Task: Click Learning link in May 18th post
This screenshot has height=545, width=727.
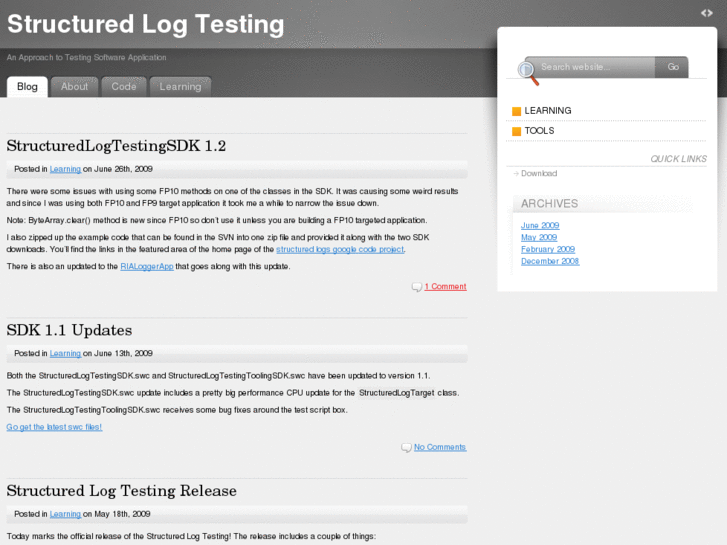Action: point(65,514)
